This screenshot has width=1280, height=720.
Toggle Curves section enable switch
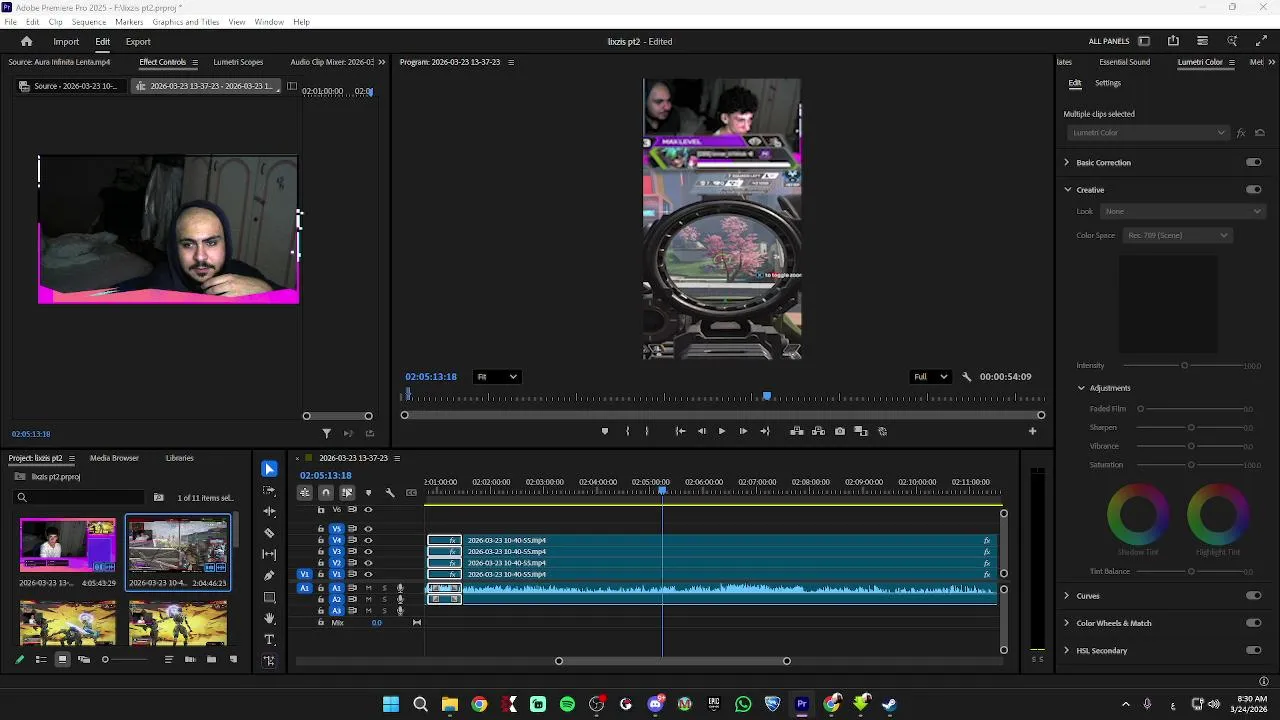pos(1254,595)
